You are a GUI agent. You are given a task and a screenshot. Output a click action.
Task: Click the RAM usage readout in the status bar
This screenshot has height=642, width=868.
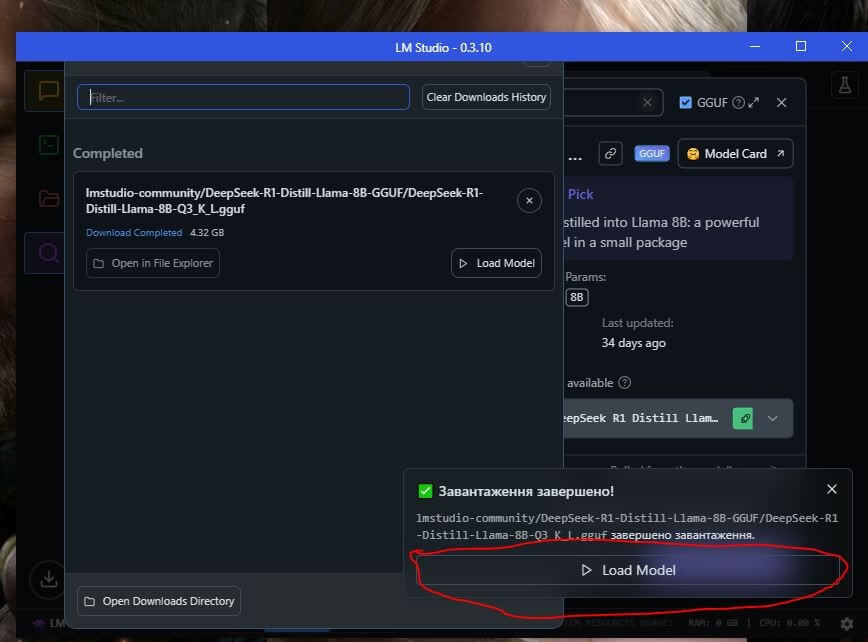pos(713,623)
